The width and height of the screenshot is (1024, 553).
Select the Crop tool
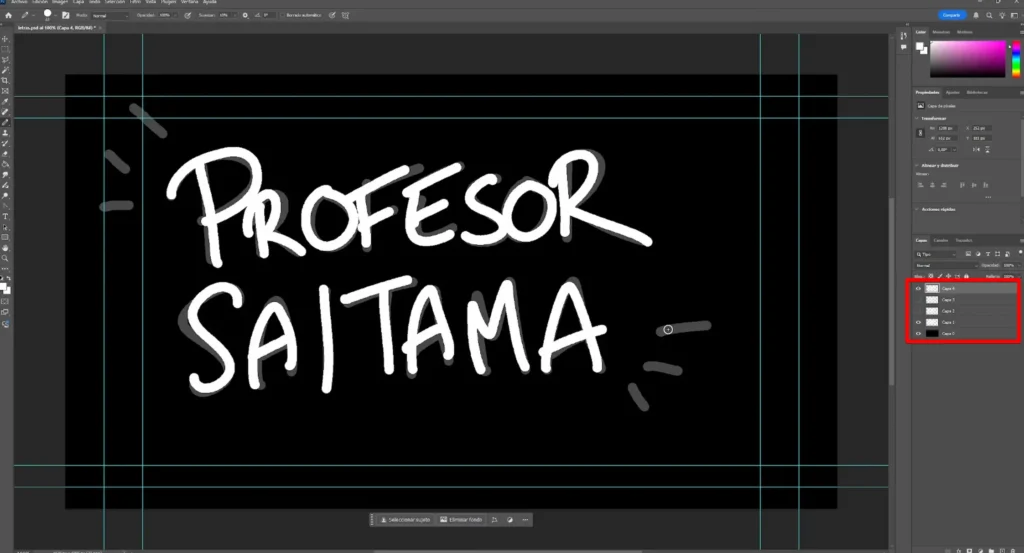[5, 80]
